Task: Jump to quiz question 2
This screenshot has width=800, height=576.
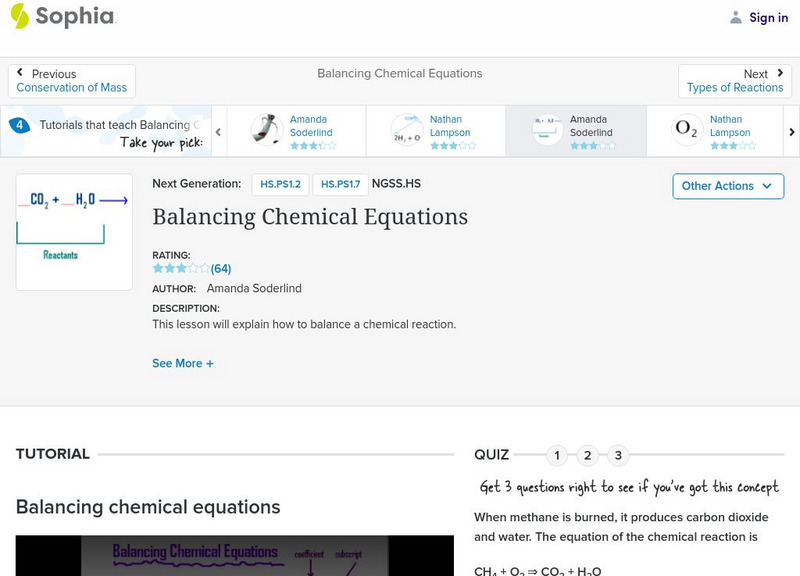Action: [588, 456]
